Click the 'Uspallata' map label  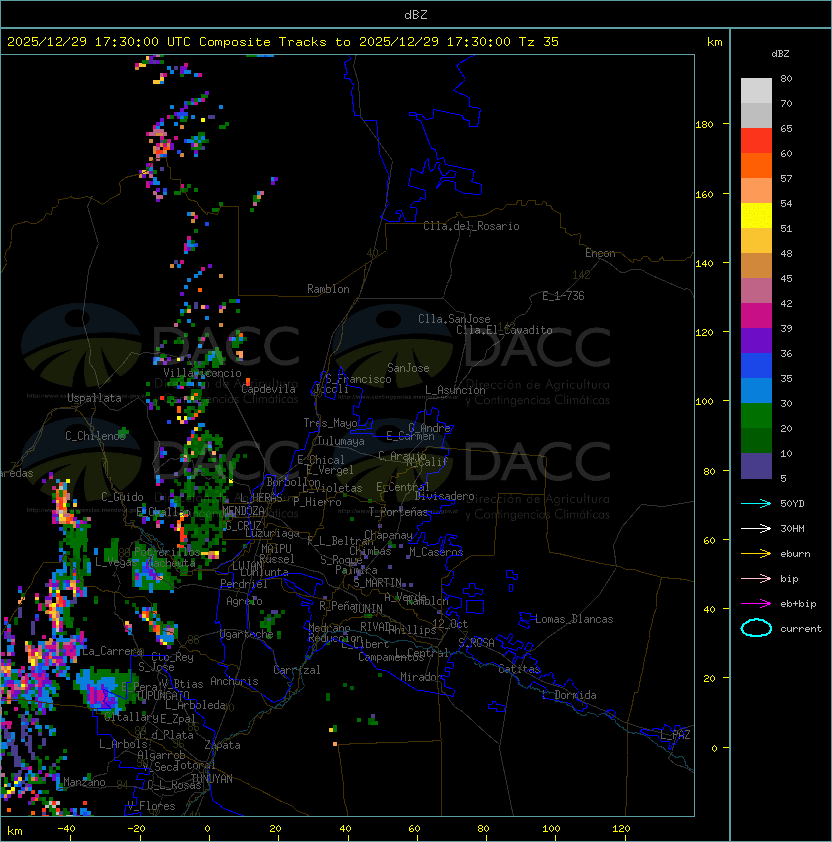(x=94, y=398)
